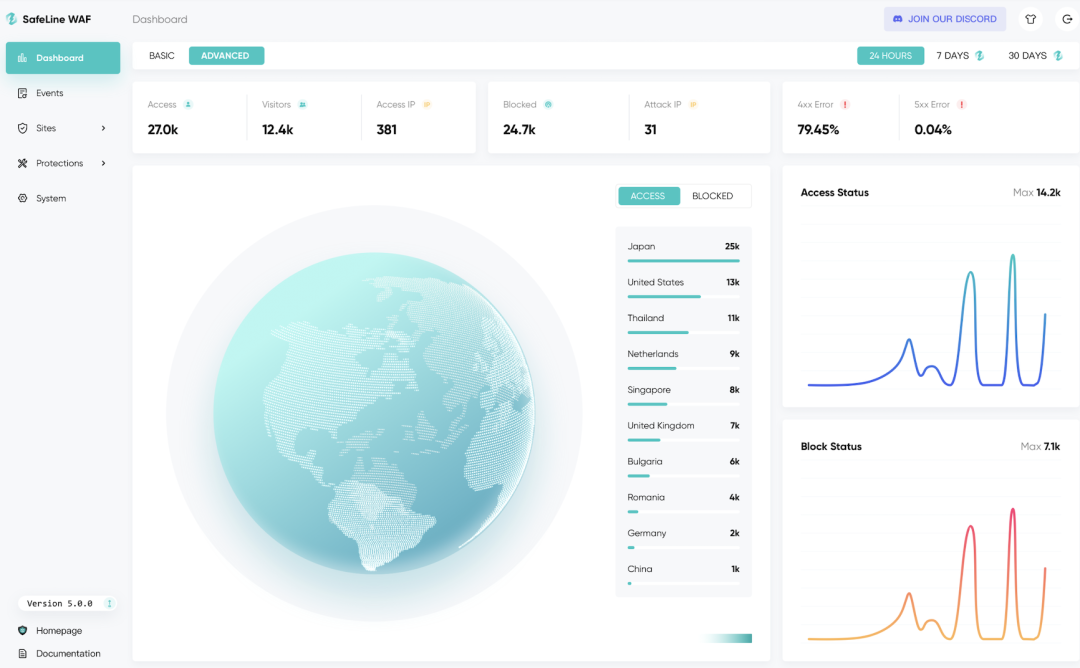This screenshot has height=668, width=1080.
Task: Click the 12.4k Visitors value
Action: click(278, 129)
